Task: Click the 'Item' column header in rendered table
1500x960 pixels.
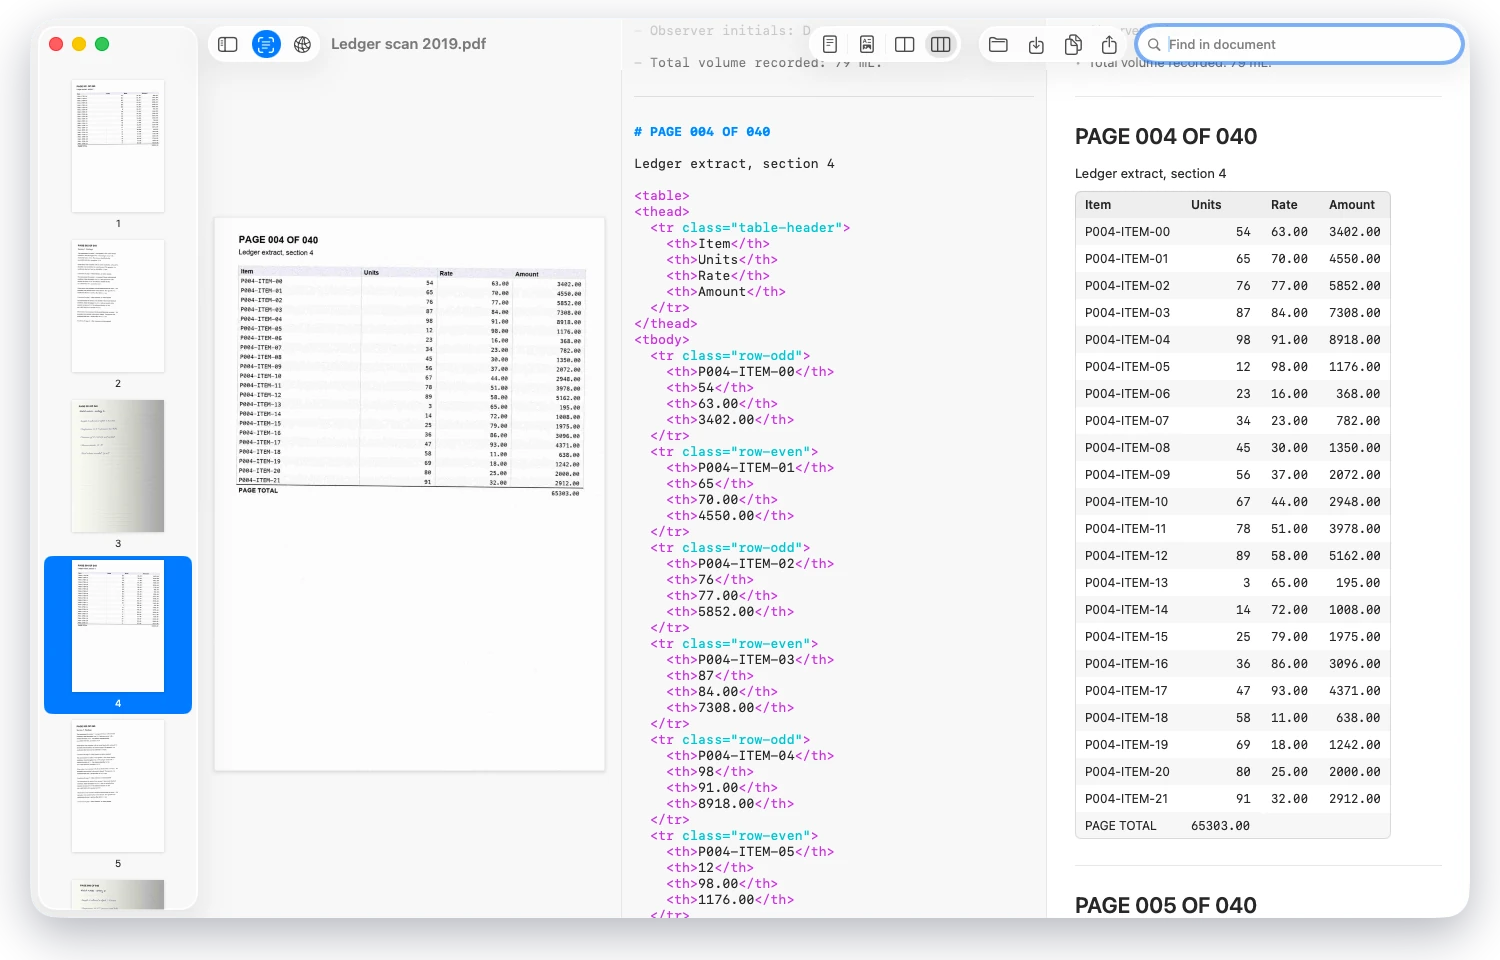Action: [x=1098, y=205]
